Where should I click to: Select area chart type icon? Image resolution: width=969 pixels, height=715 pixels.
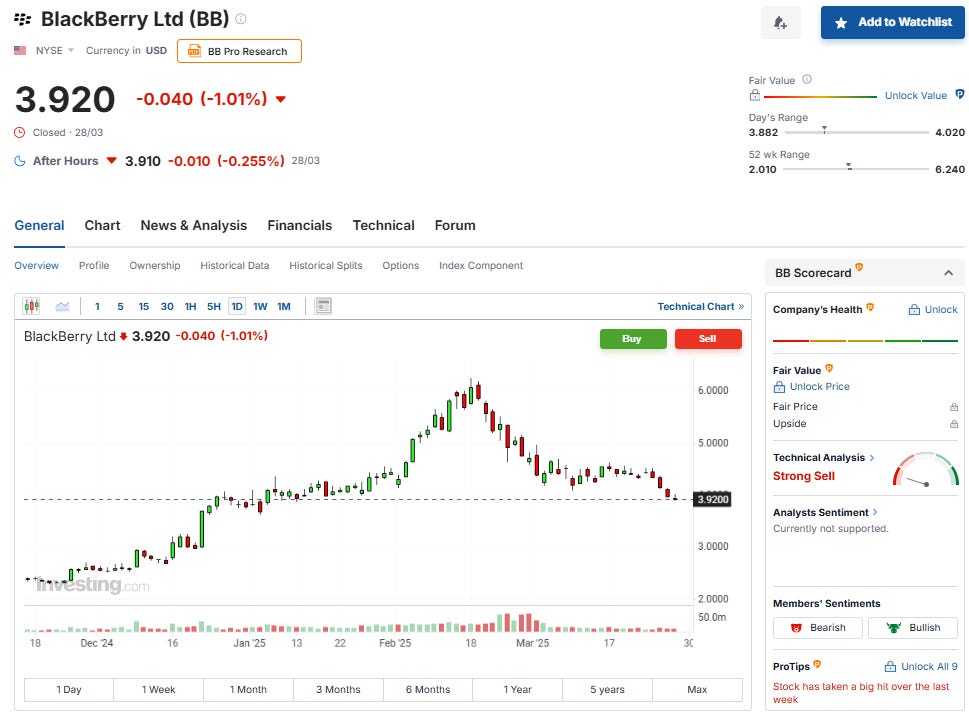click(62, 306)
